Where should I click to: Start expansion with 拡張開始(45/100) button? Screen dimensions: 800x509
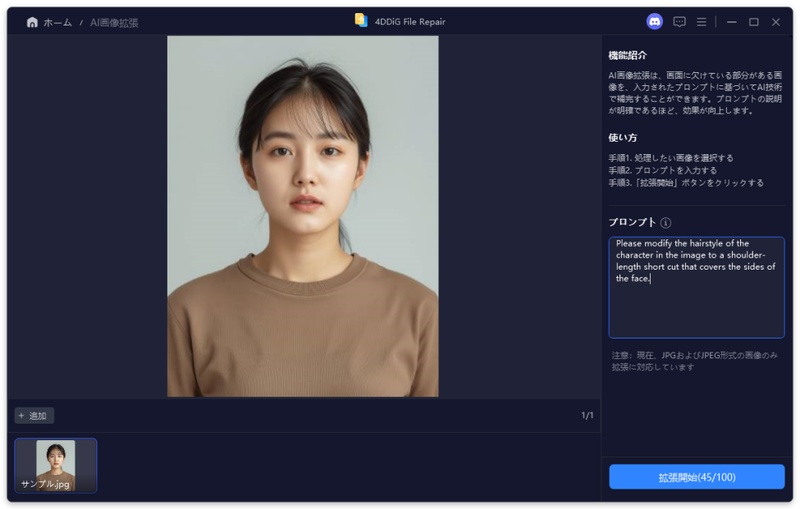point(696,477)
